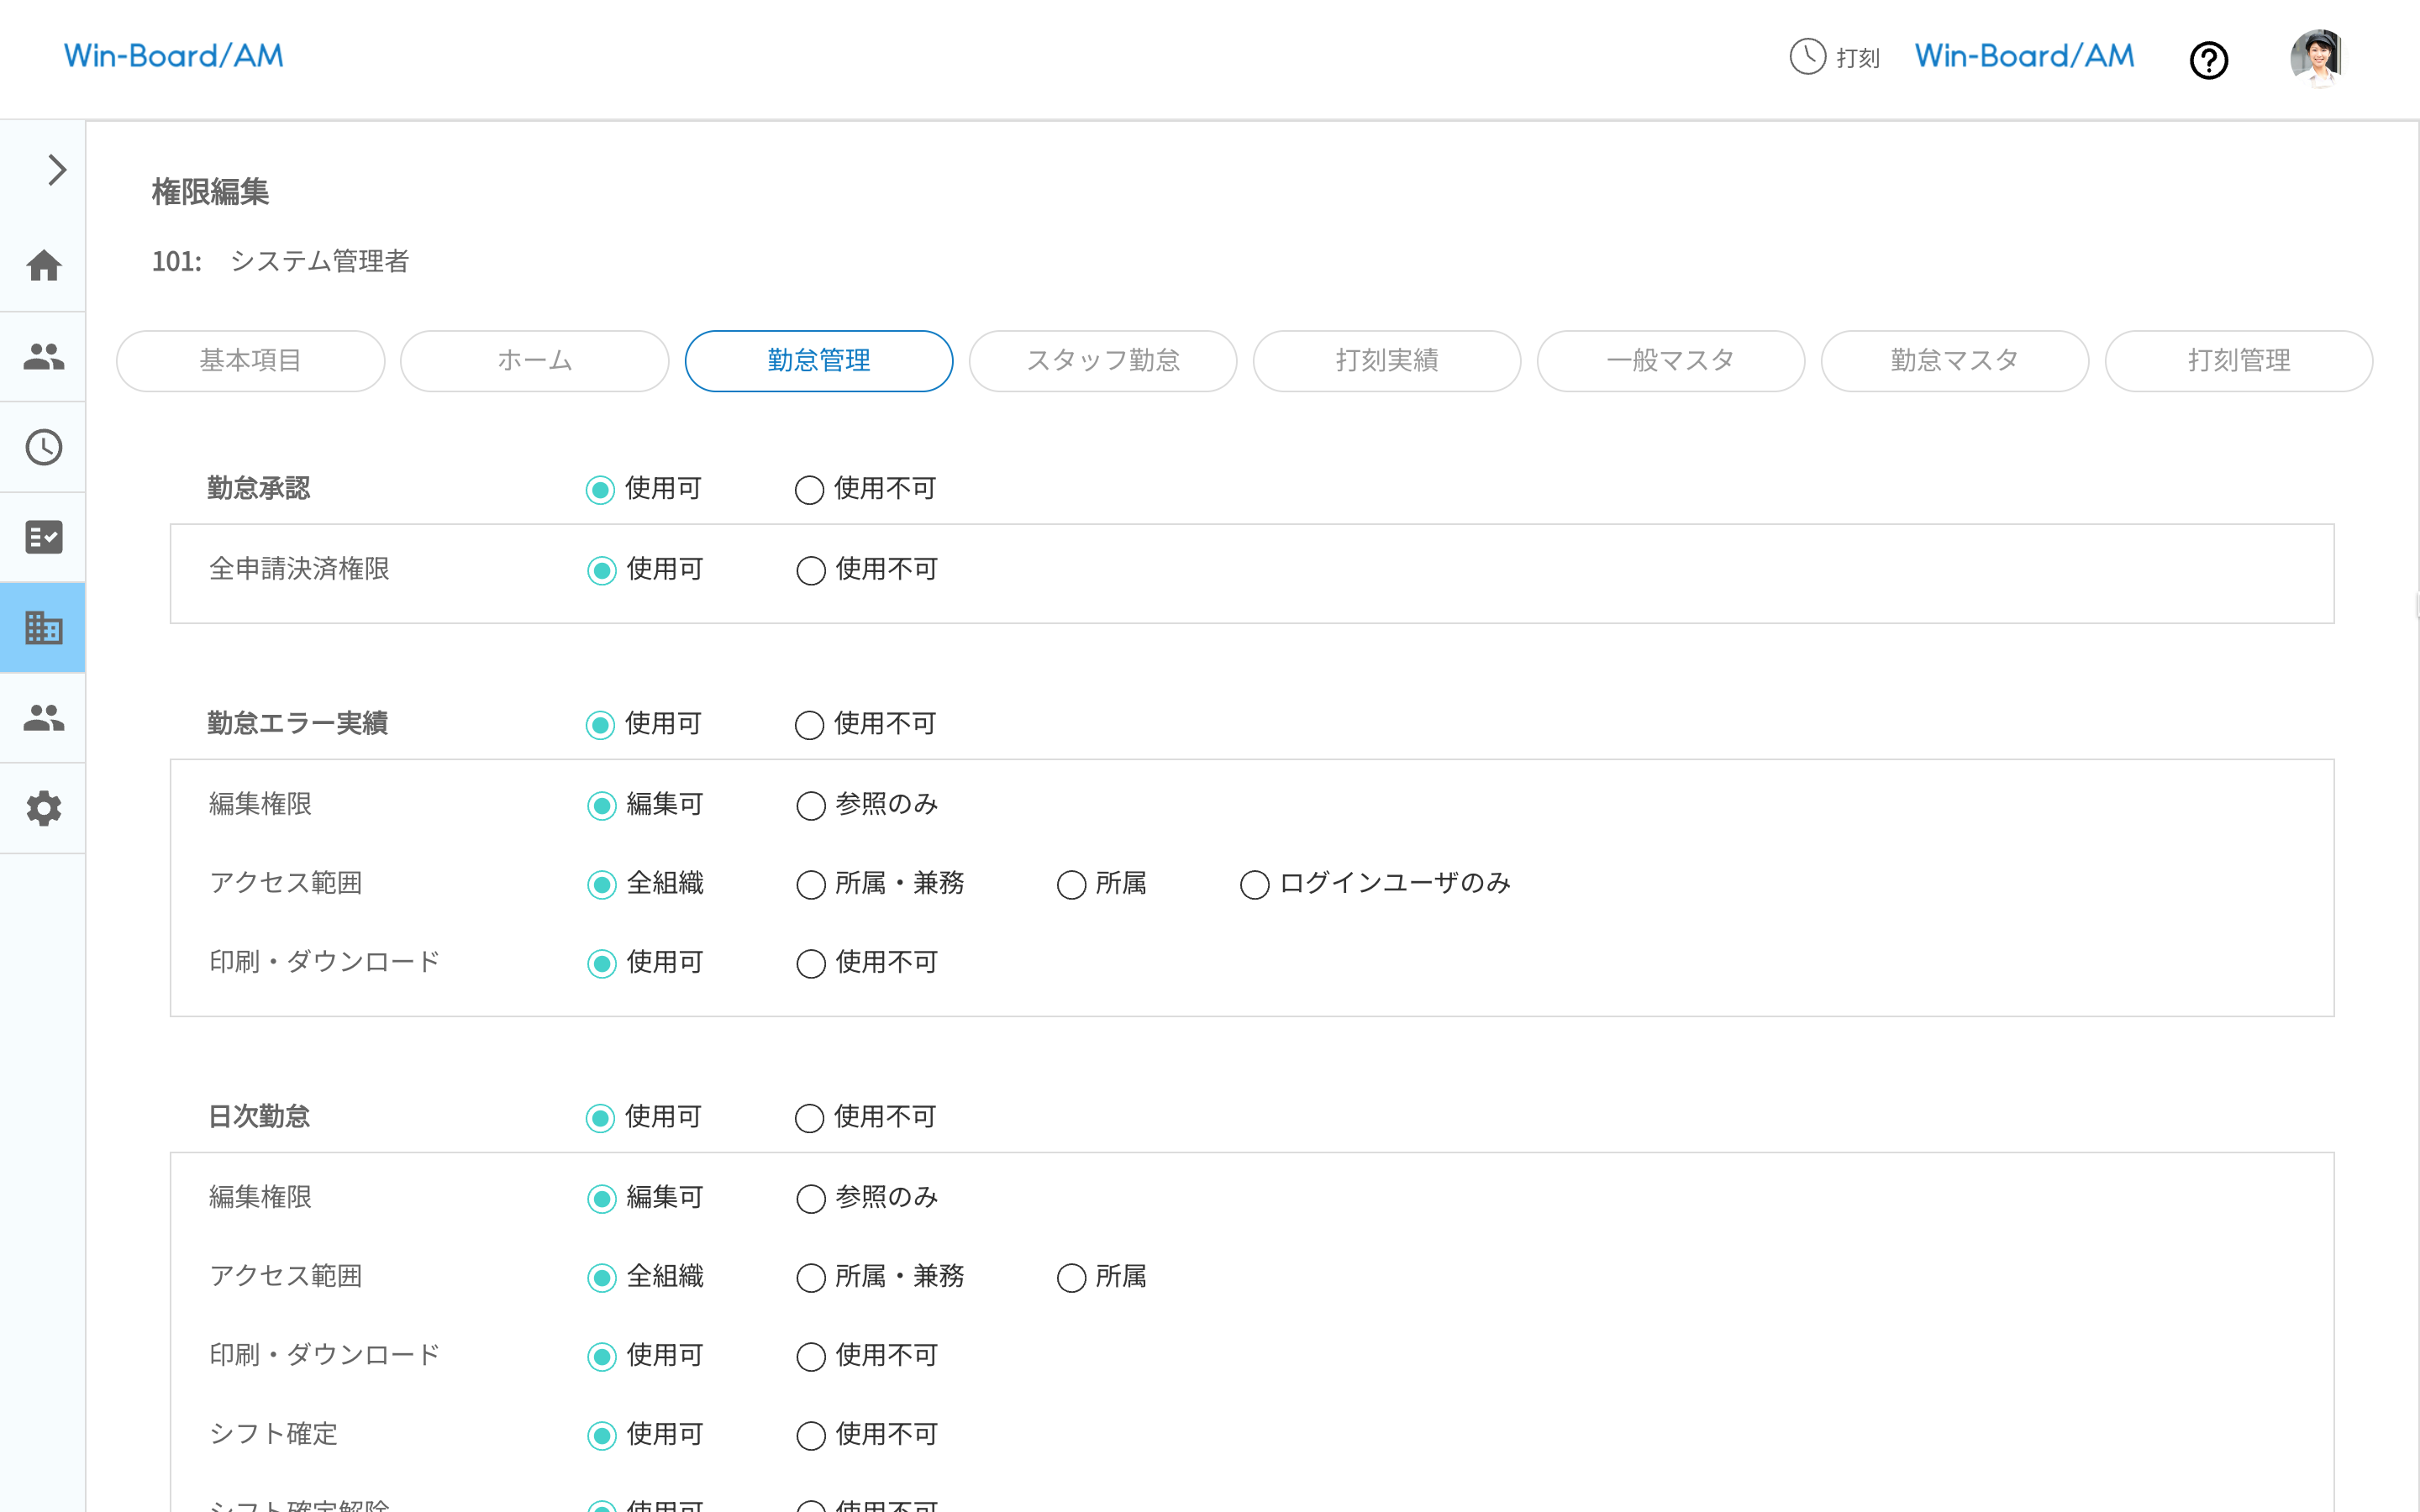Expand the sidebar with the chevron arrow

(x=57, y=170)
